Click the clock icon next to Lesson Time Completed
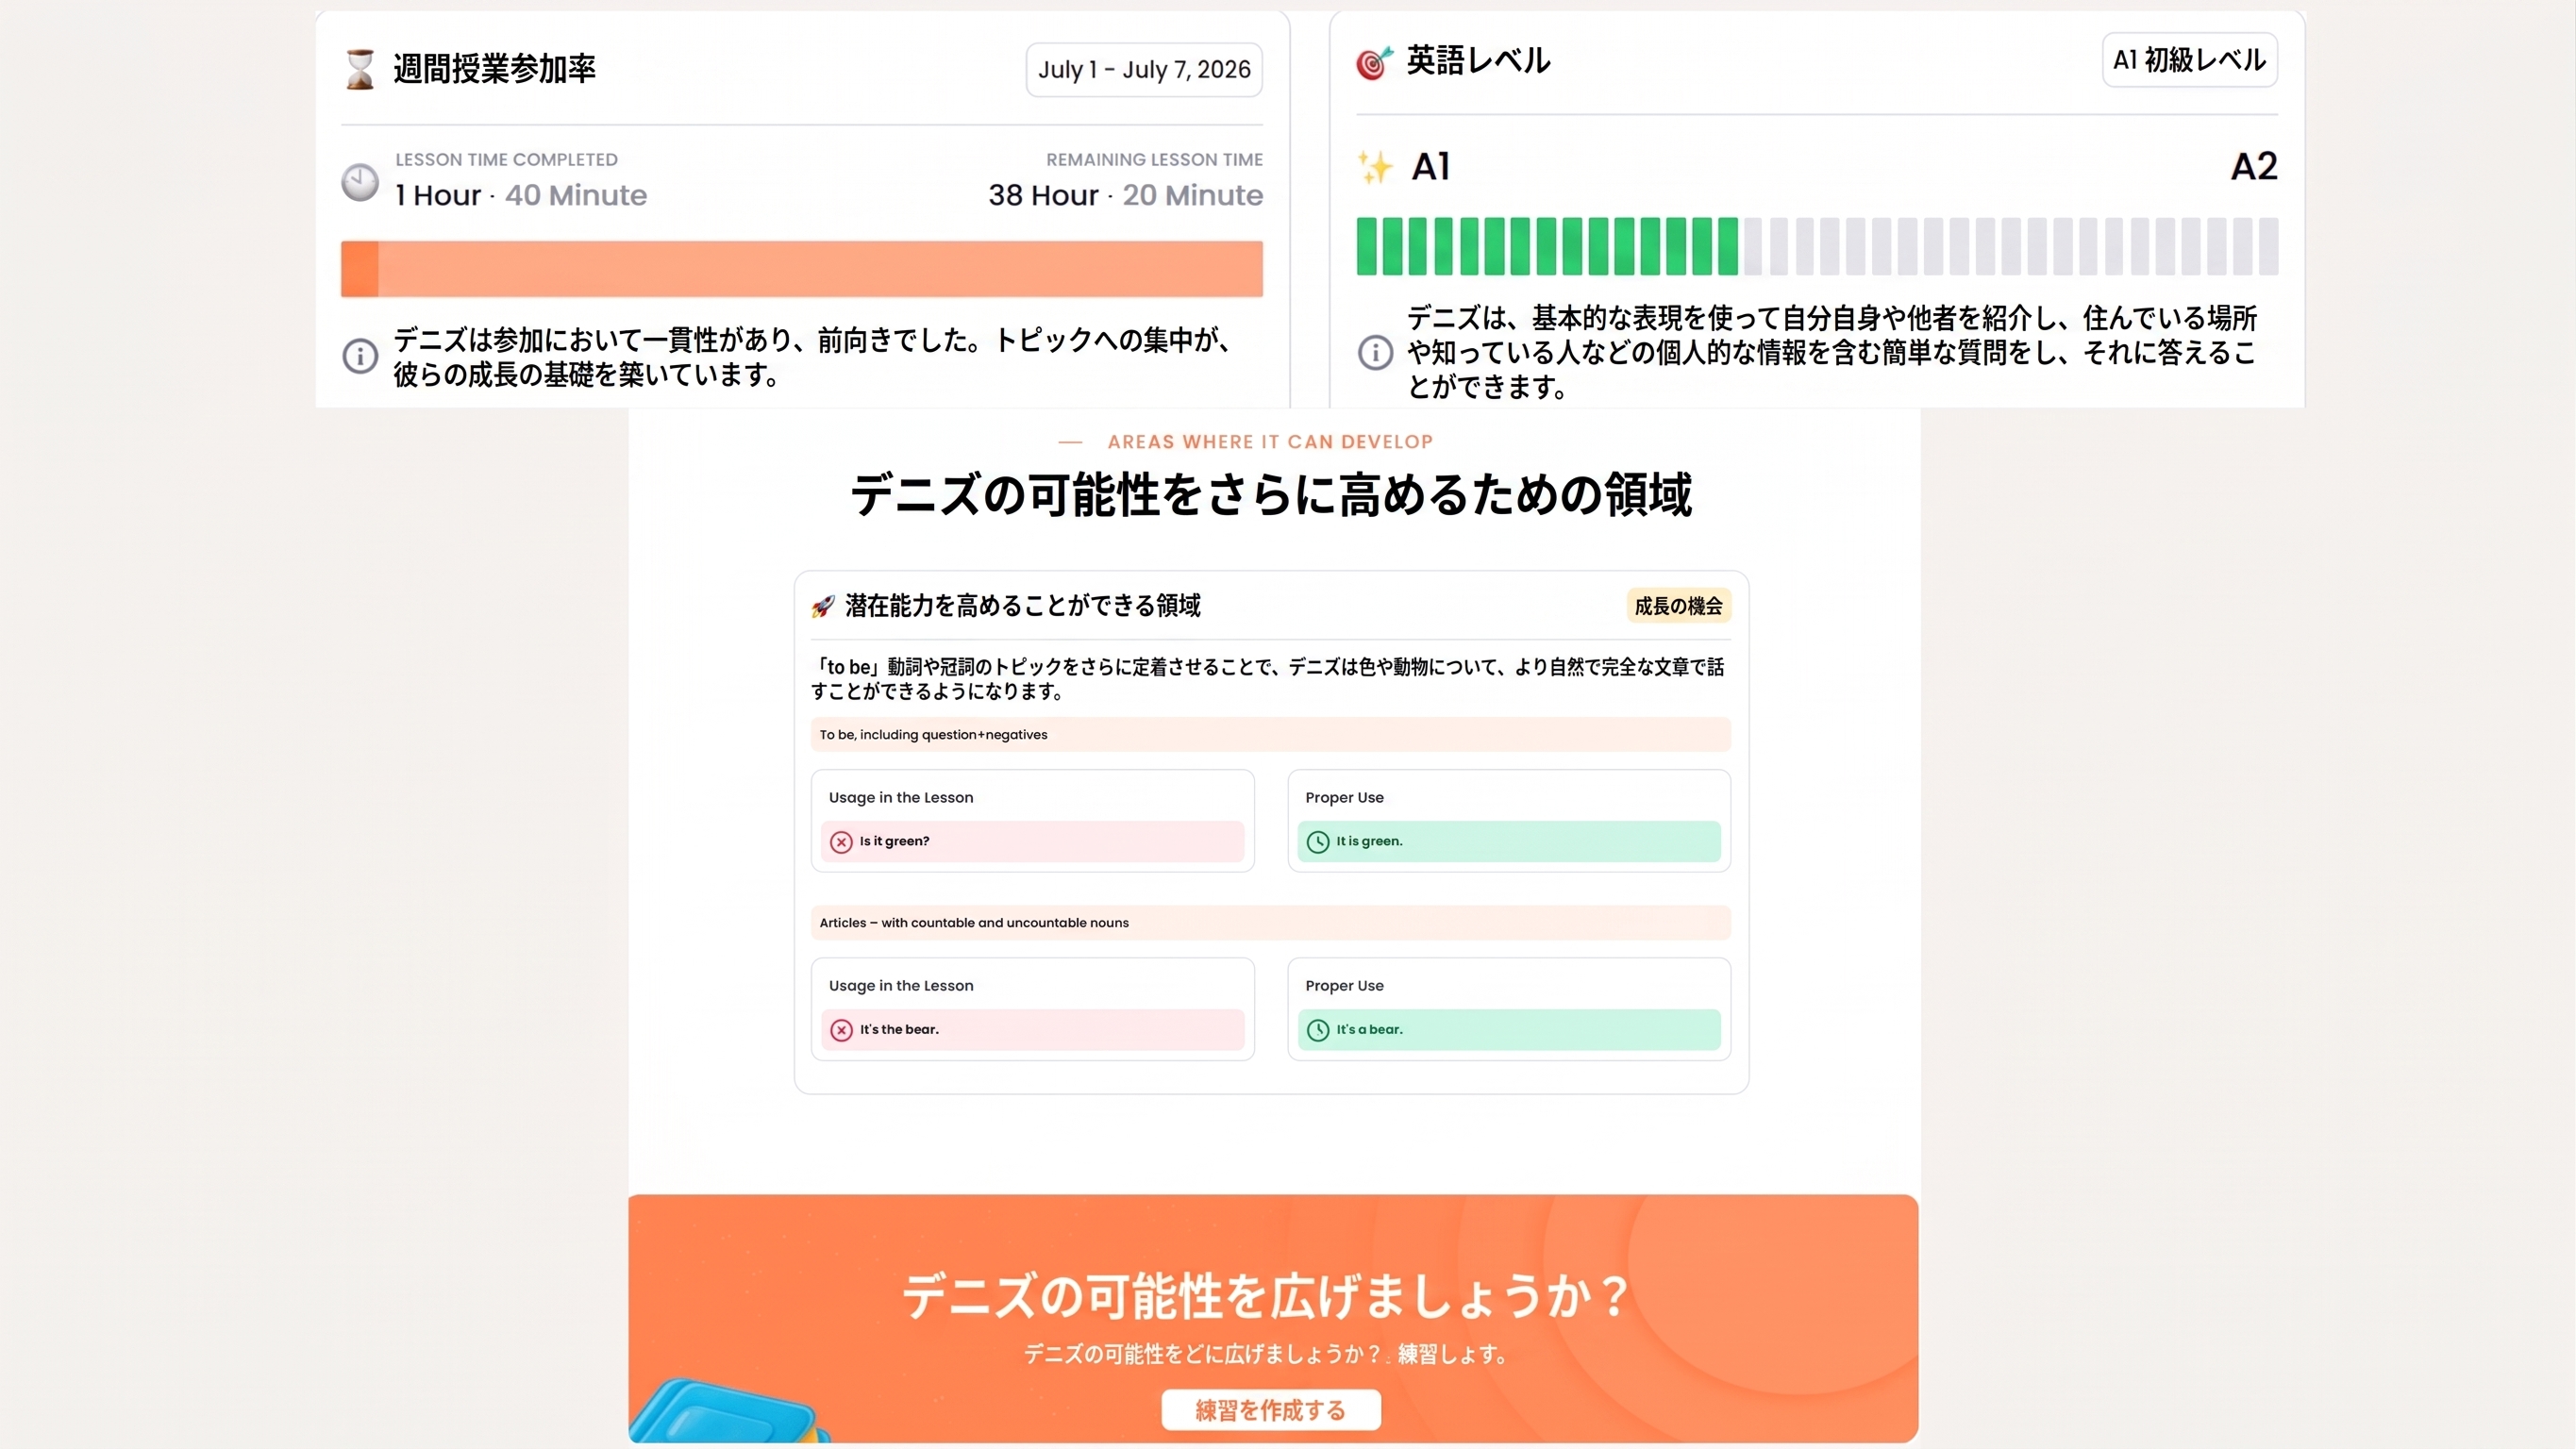2576x1449 pixels. coord(360,182)
